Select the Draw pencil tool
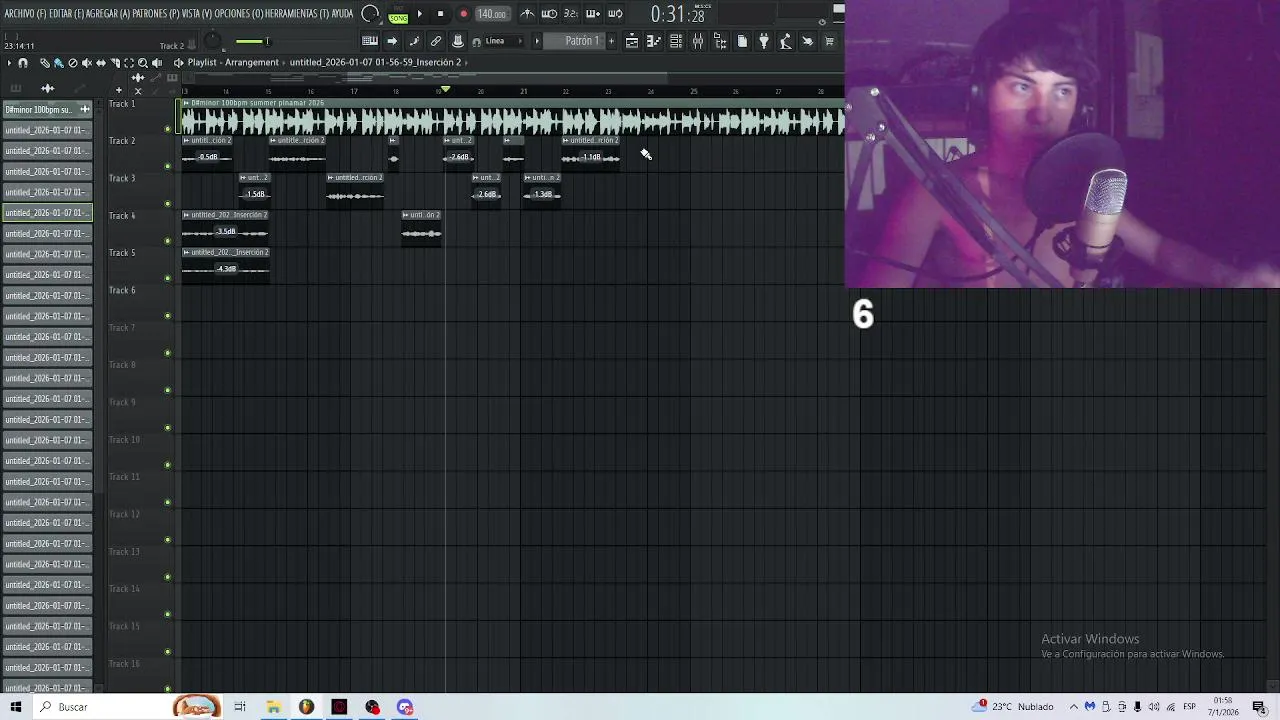This screenshot has height=720, width=1280. [x=44, y=63]
